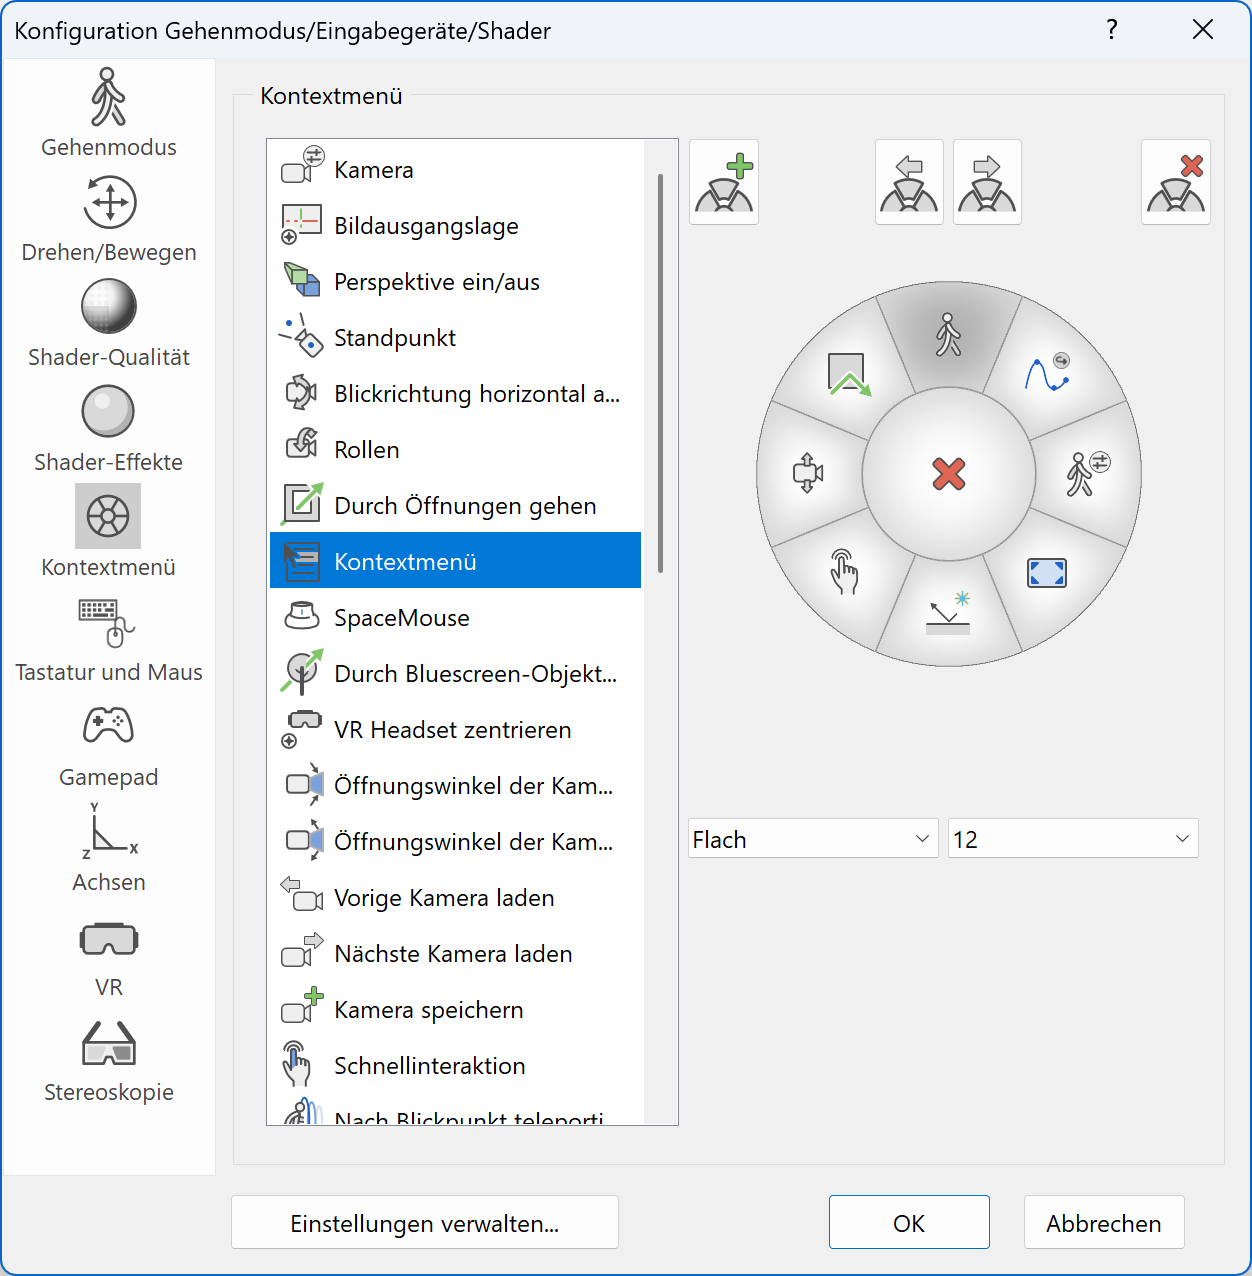This screenshot has width=1252, height=1276.
Task: Select the pointing hand segment in pie menu
Action: pos(844,571)
